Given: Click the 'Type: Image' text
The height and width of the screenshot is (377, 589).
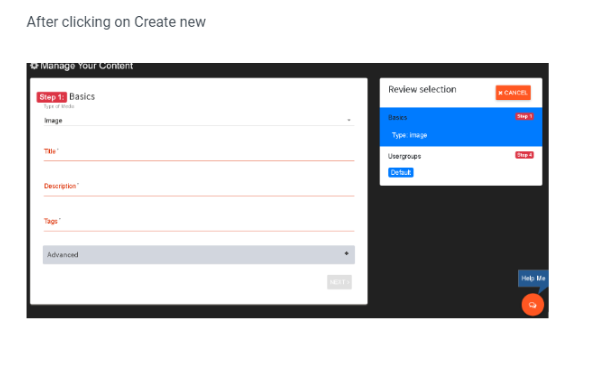Looking at the screenshot, I should tap(409, 135).
